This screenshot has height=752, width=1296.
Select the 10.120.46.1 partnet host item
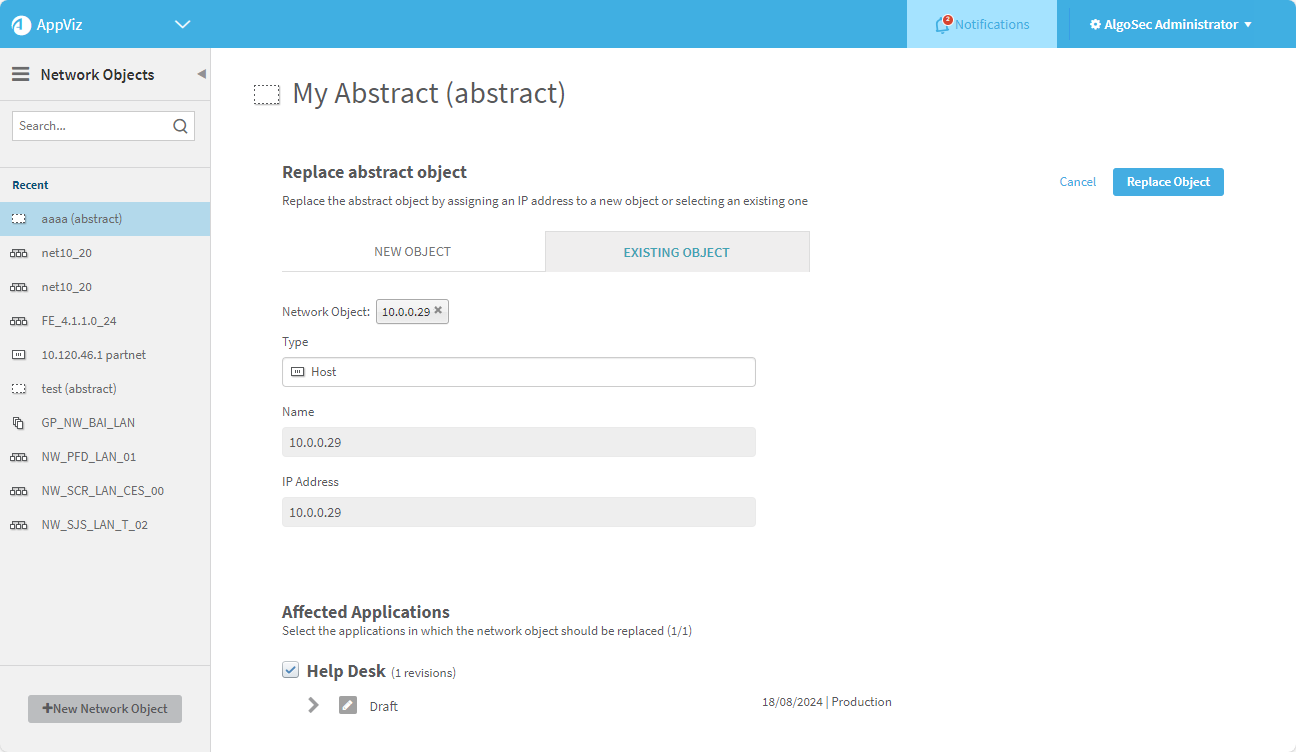94,355
